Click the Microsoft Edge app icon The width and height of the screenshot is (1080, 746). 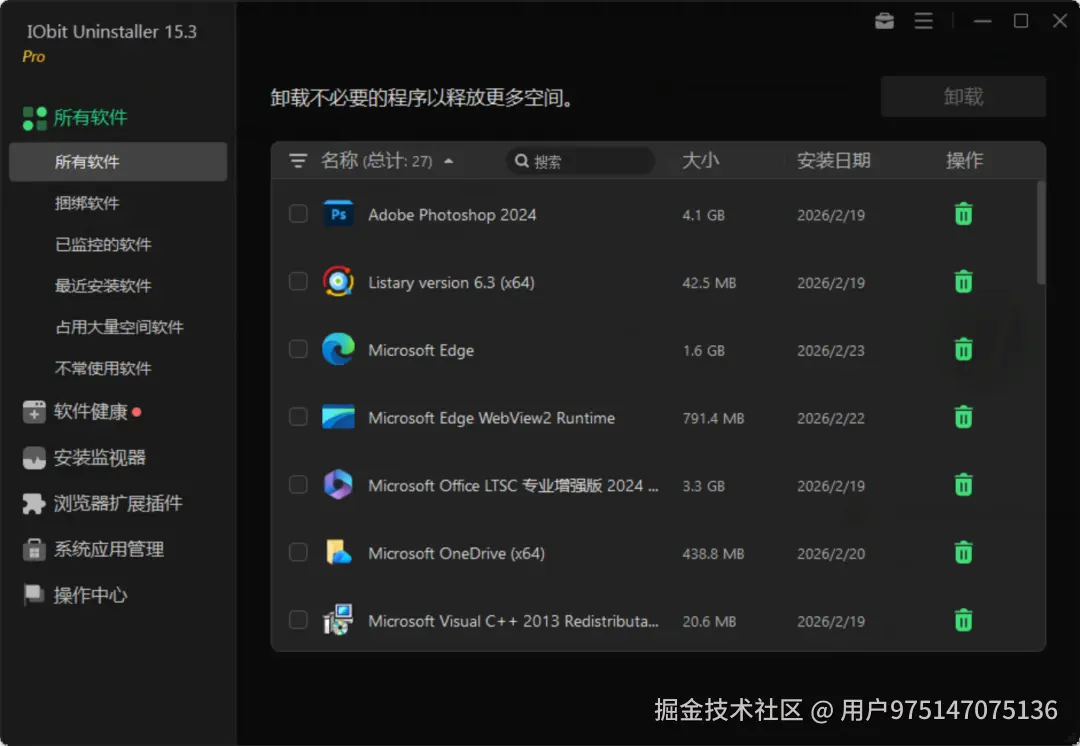point(338,349)
